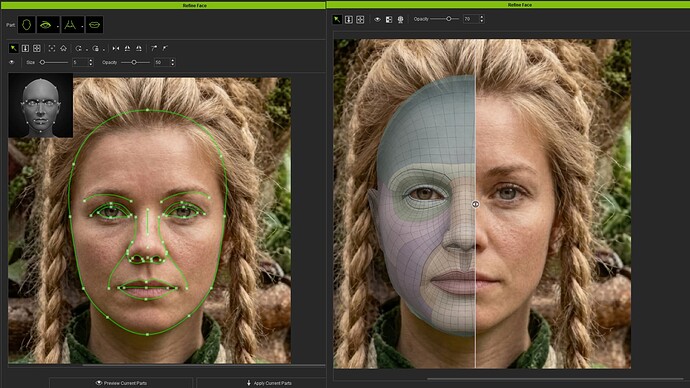Open the nose part dropdown arrow

(x=82, y=26)
